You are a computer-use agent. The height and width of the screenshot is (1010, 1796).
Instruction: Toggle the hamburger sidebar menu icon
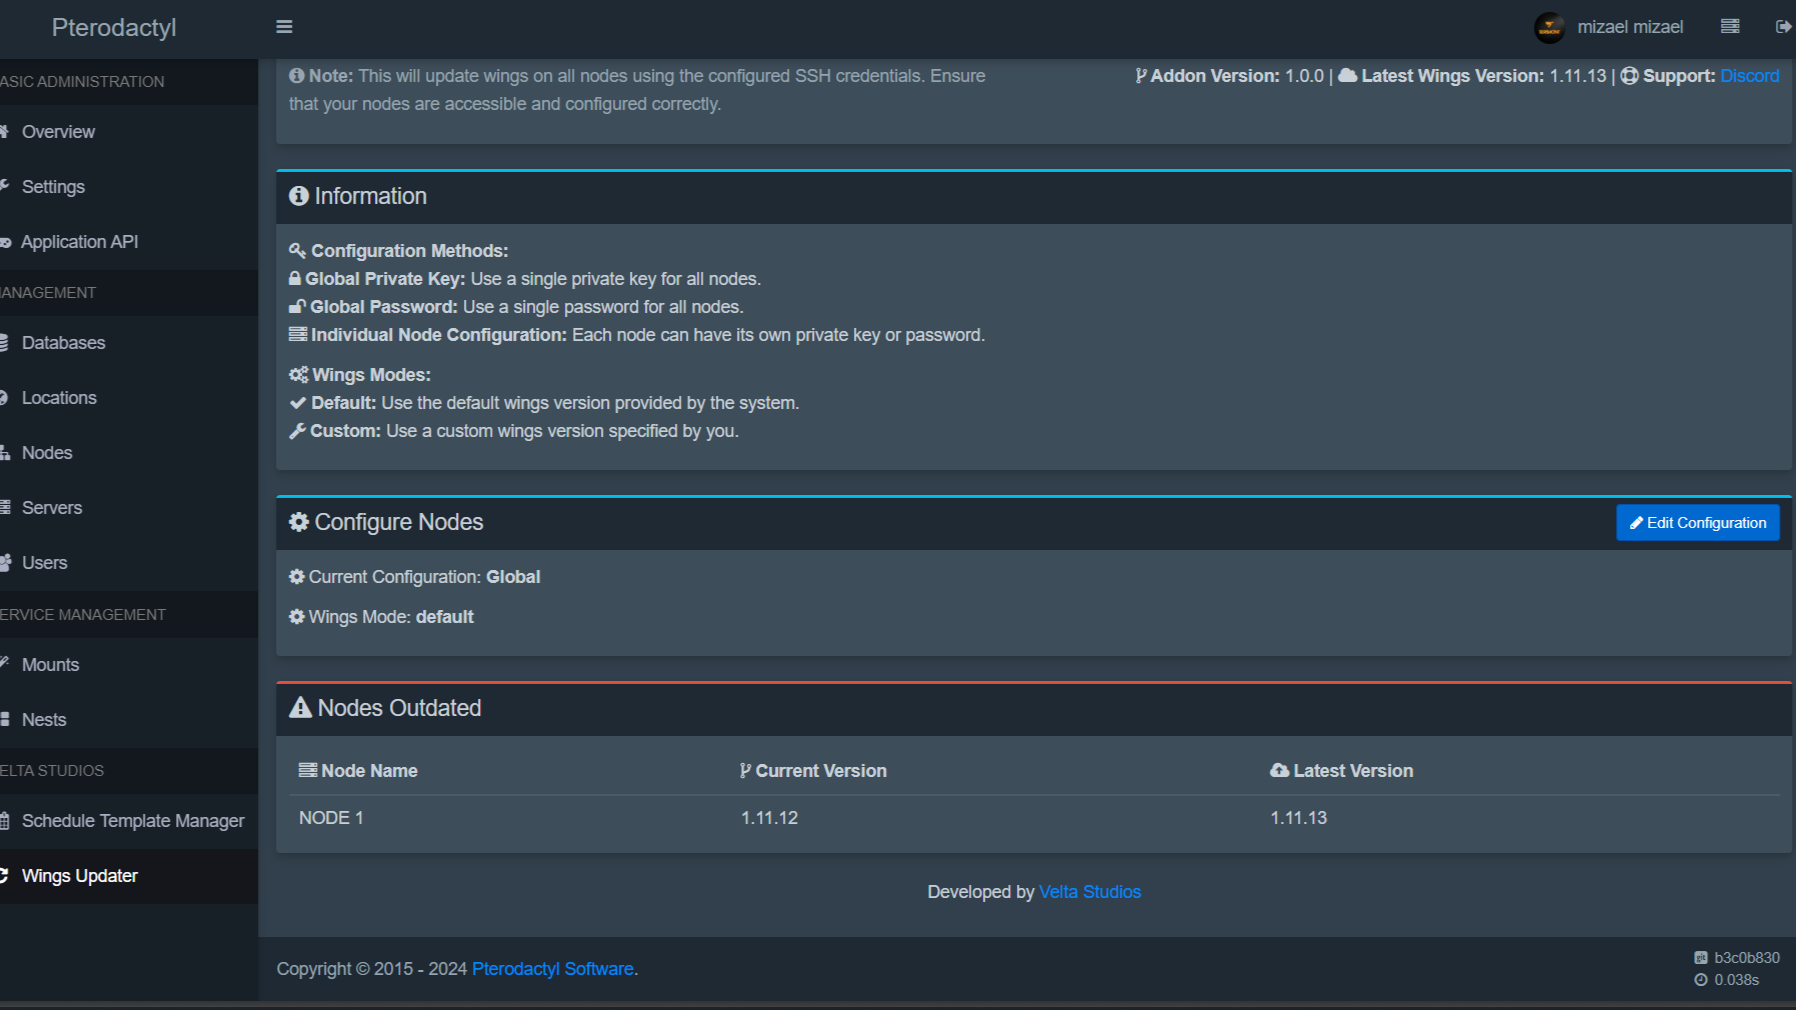click(284, 27)
